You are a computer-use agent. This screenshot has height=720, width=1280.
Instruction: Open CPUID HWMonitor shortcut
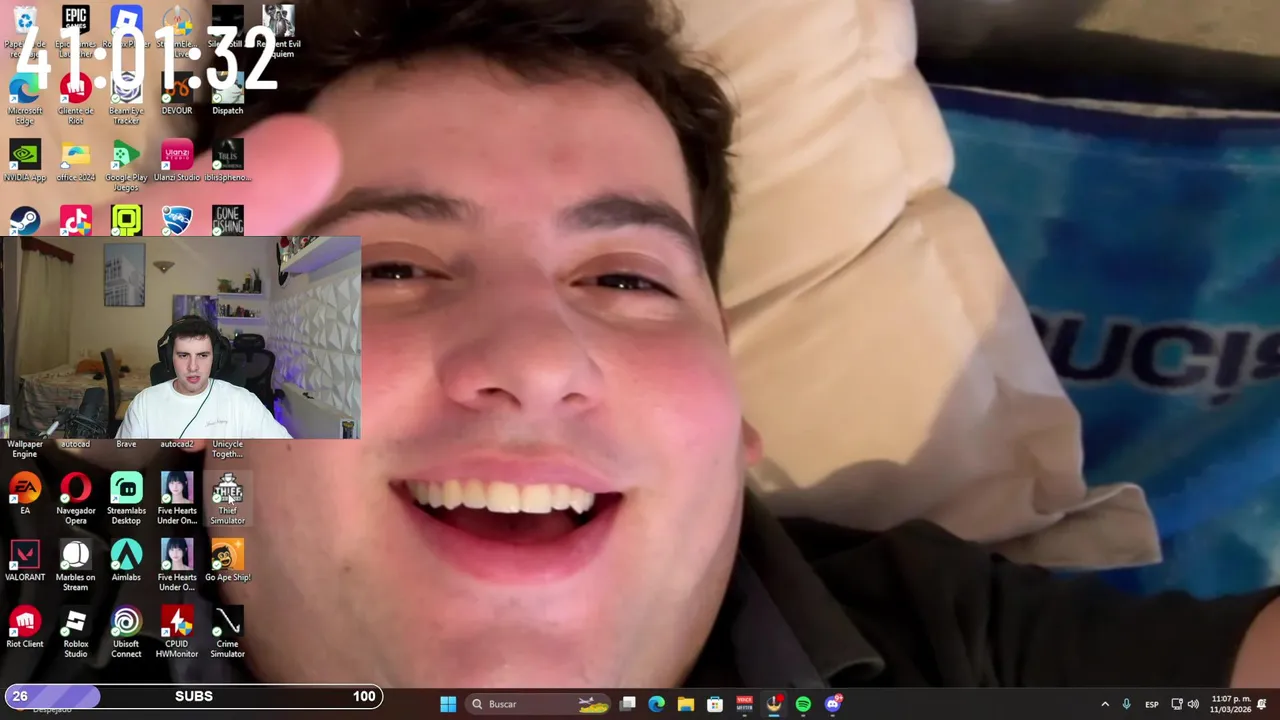pos(176,633)
